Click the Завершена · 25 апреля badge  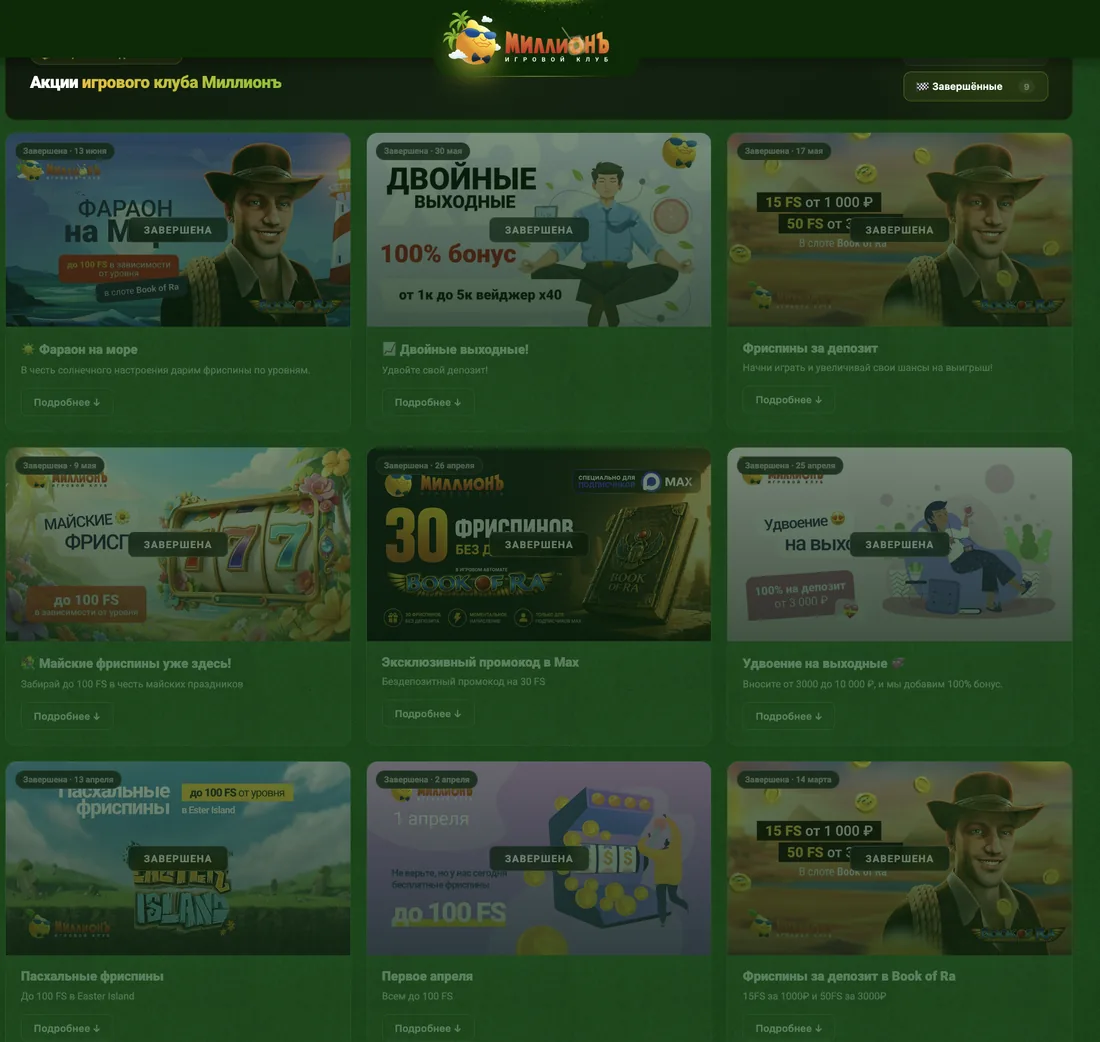(790, 465)
